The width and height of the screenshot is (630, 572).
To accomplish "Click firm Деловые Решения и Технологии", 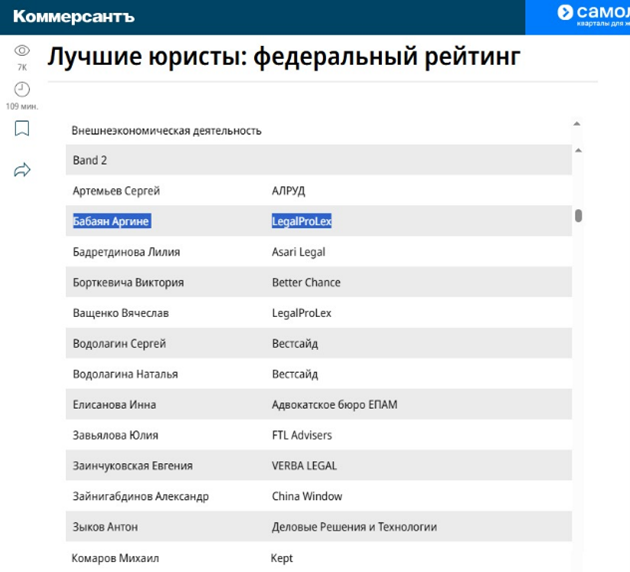I will (x=354, y=527).
